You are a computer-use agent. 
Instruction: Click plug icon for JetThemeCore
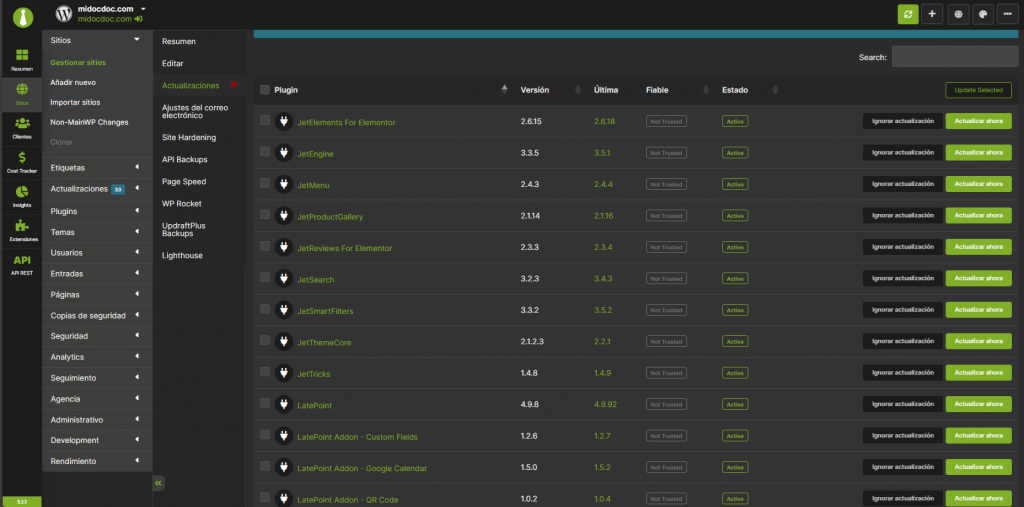tap(283, 342)
